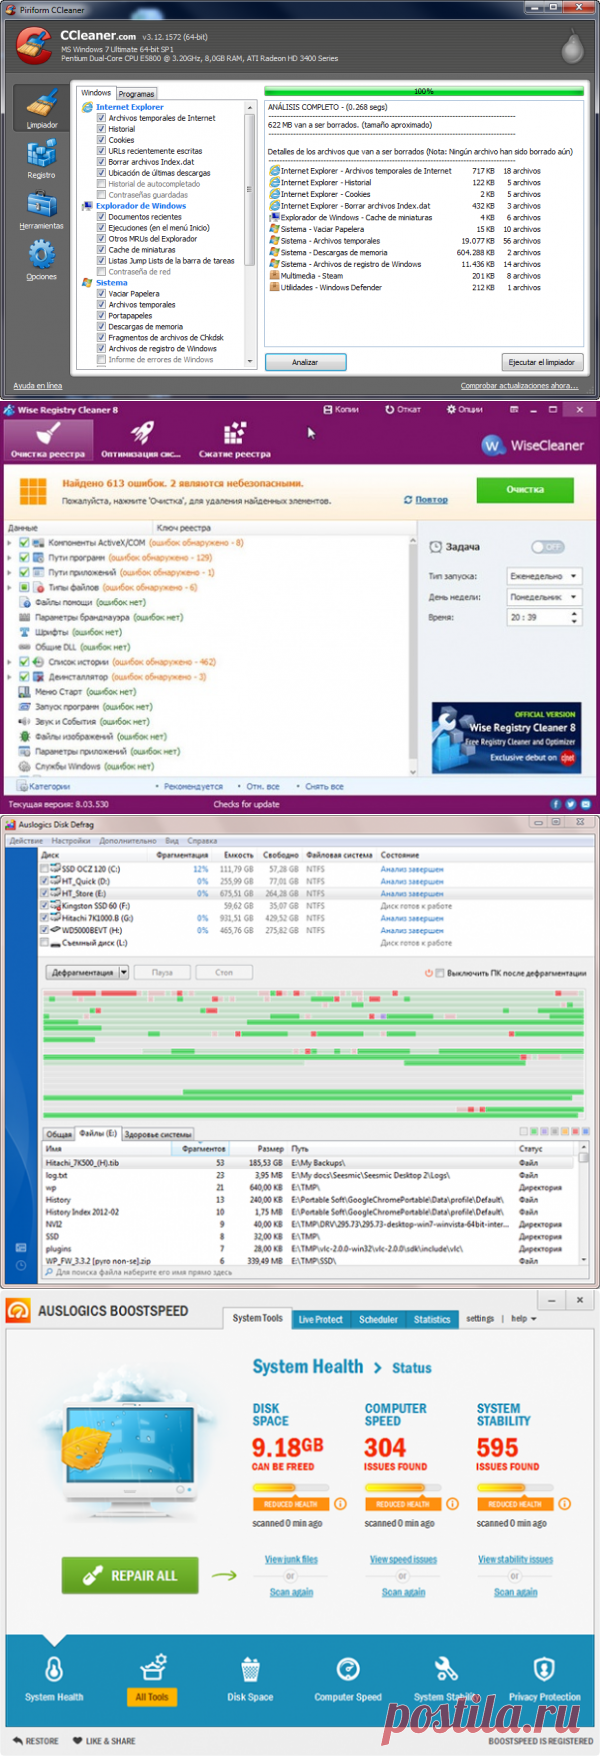Check Historial de autocompletado option
The width and height of the screenshot is (600, 1756).
(x=101, y=184)
